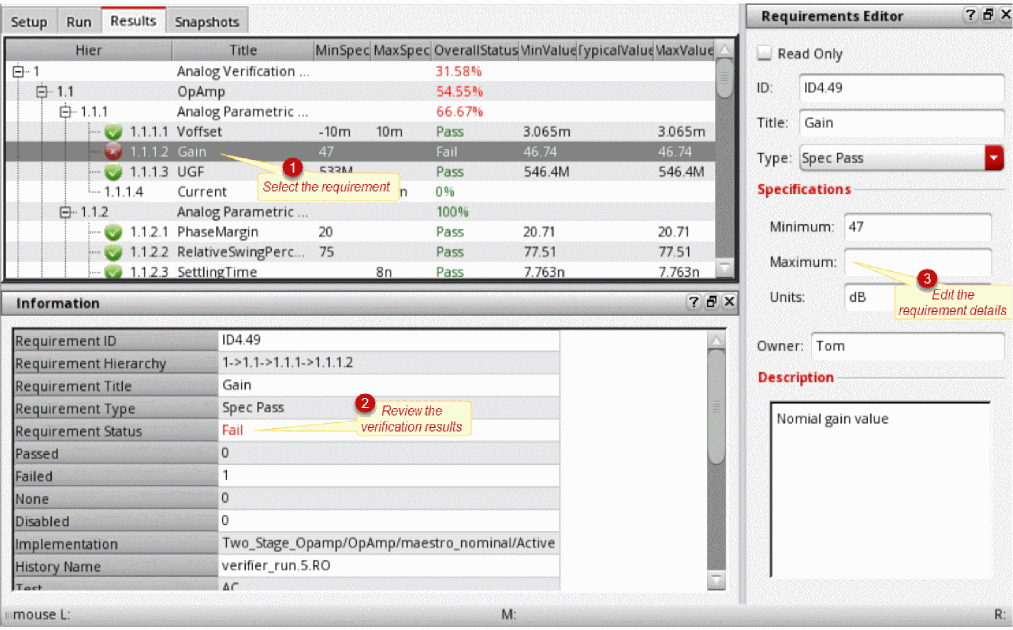Image resolution: width=1013 pixels, height=630 pixels.
Task: Sort by the MinSpec column header
Action: point(342,50)
